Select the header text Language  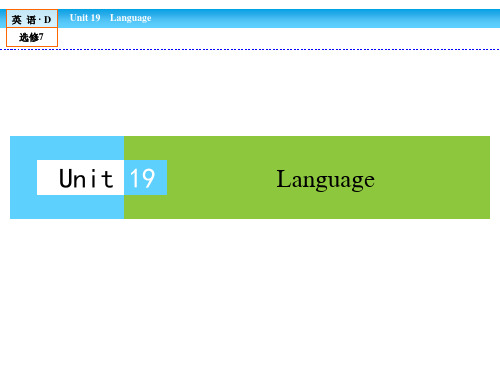coord(131,18)
